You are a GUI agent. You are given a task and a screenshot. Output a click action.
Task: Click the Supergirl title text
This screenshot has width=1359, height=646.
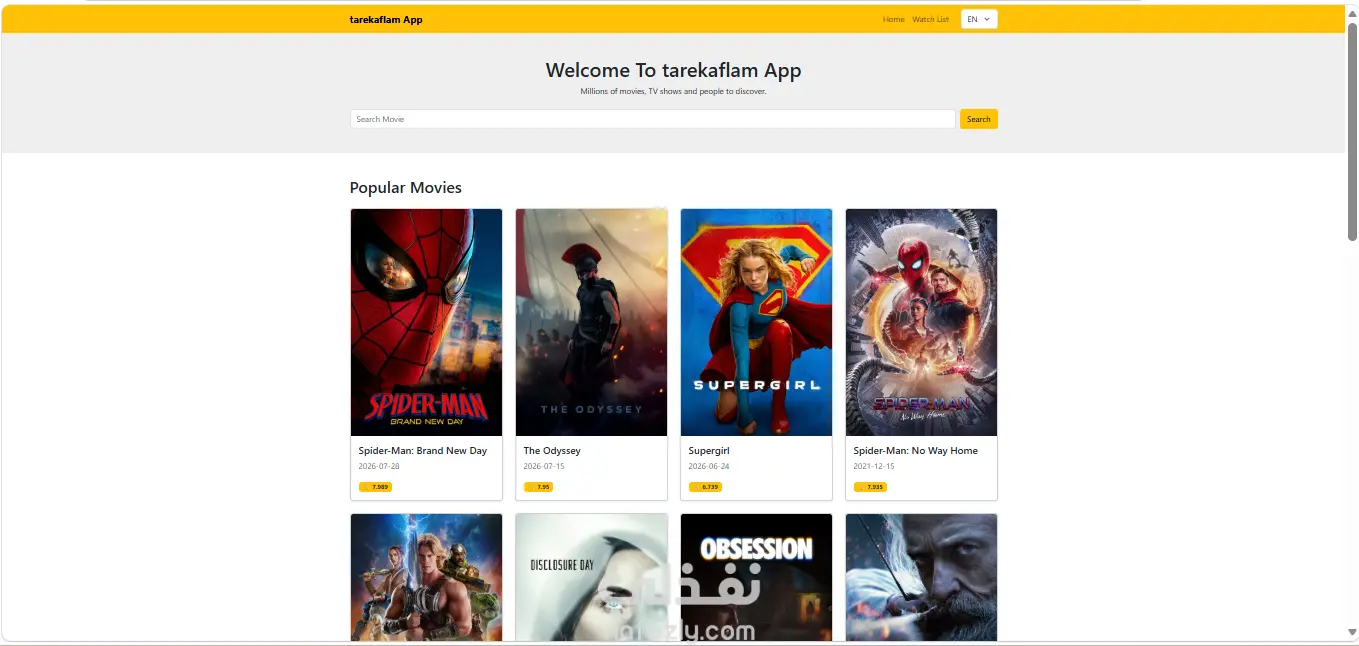coord(709,451)
